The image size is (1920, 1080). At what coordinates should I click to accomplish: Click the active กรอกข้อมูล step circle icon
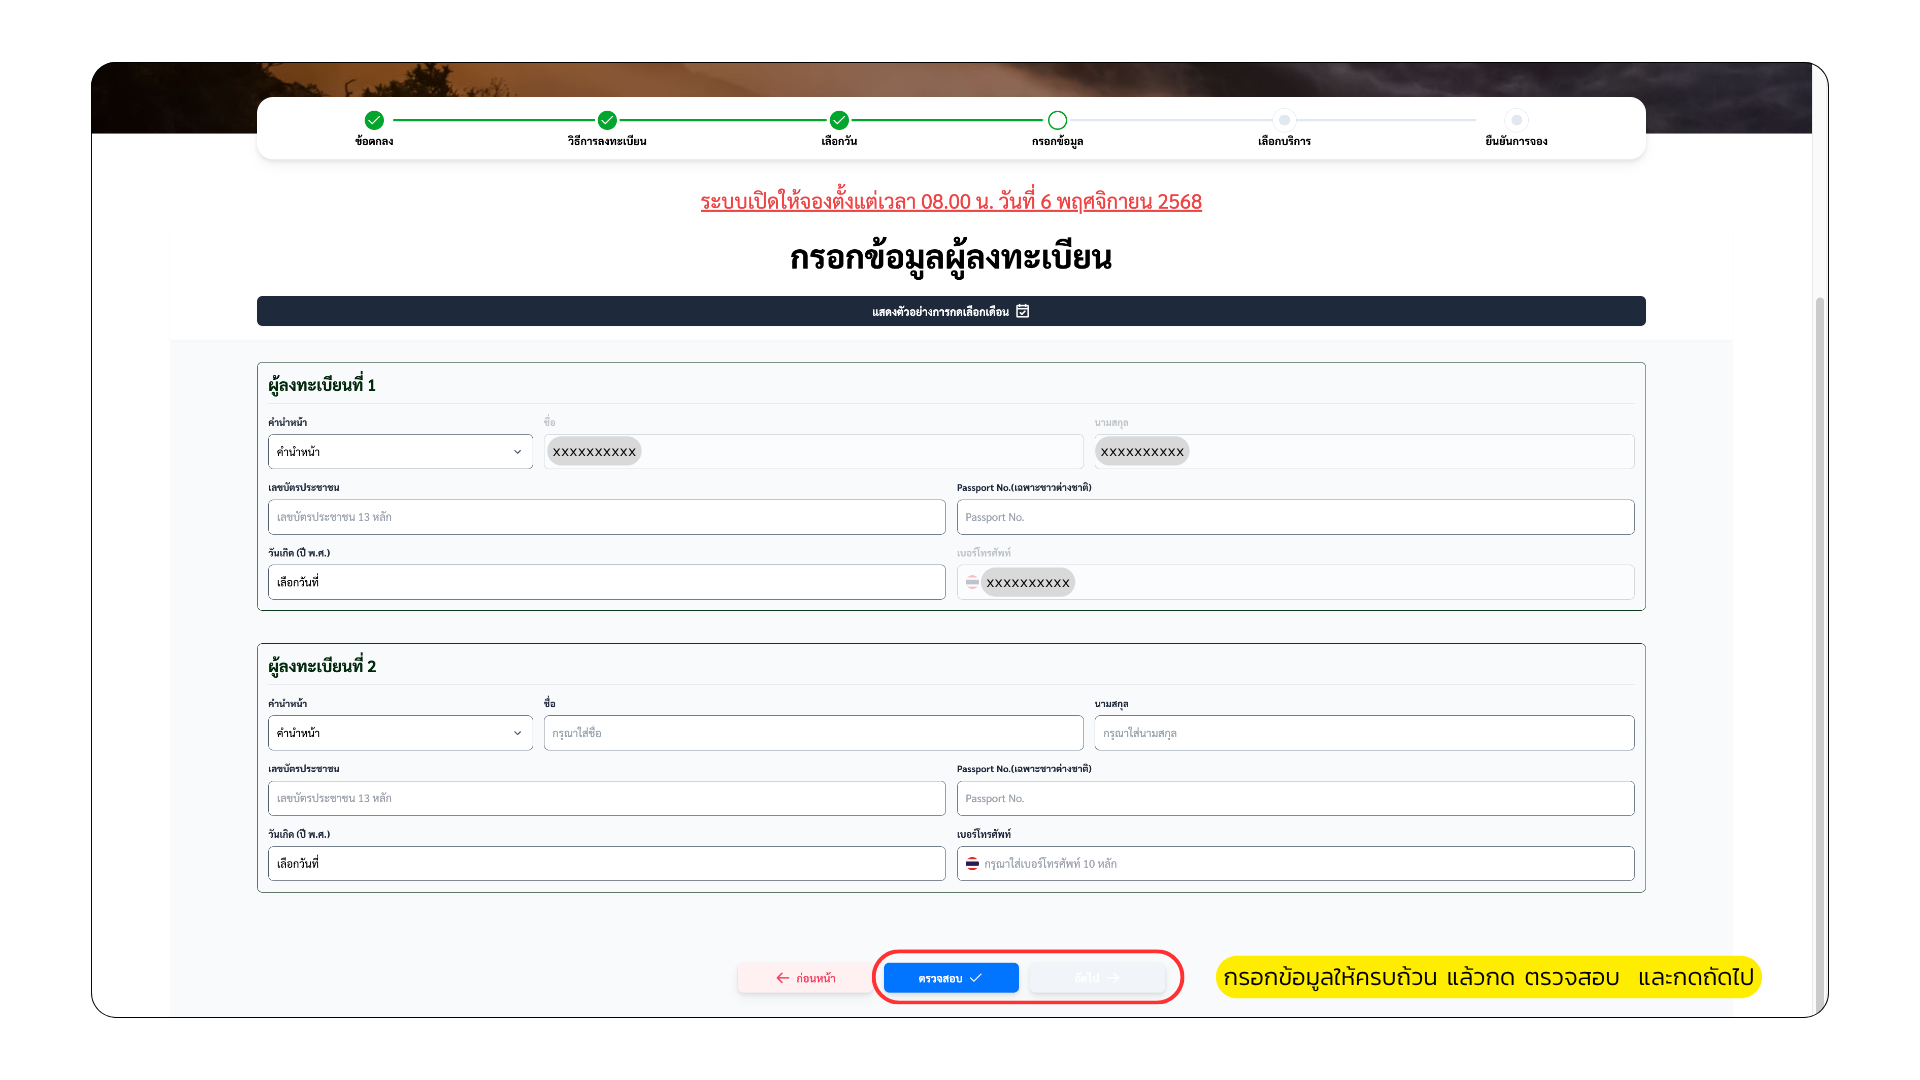pos(1057,120)
